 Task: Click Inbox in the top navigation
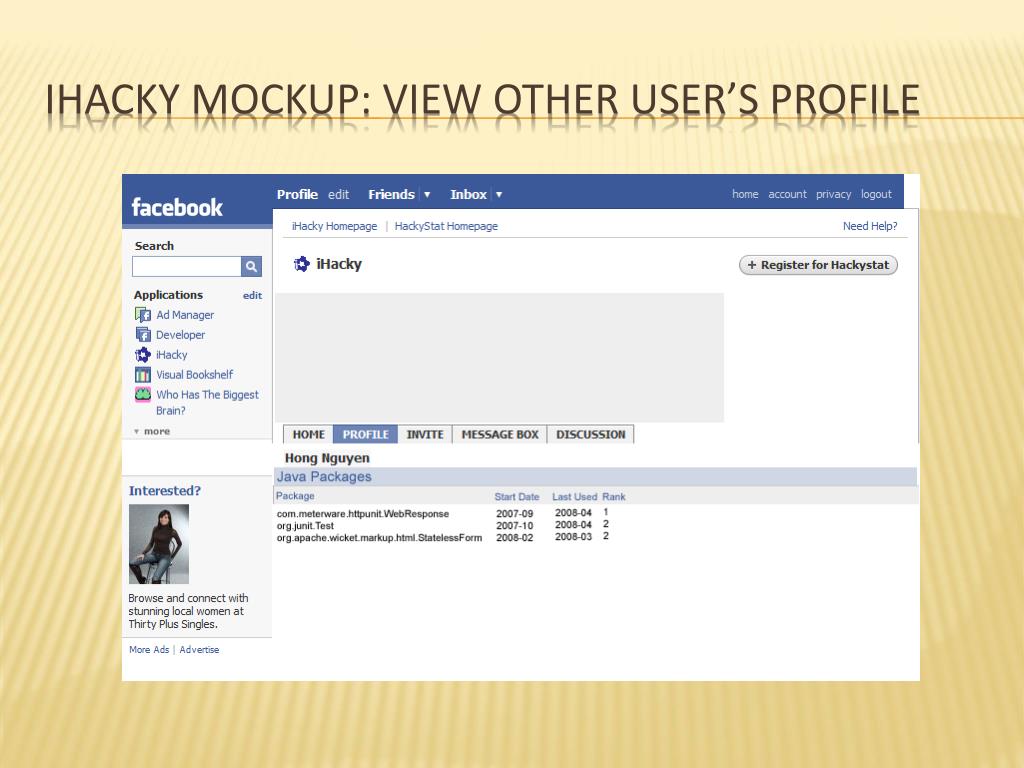[468, 195]
